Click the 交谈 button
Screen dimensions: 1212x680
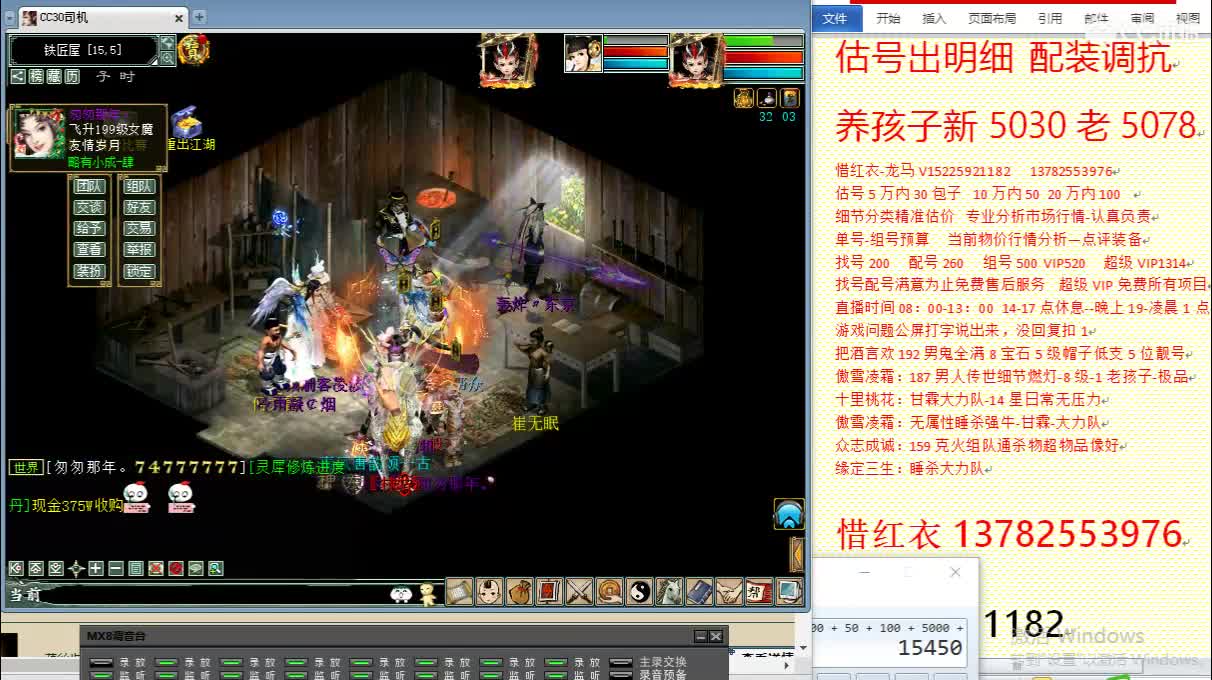(x=89, y=207)
